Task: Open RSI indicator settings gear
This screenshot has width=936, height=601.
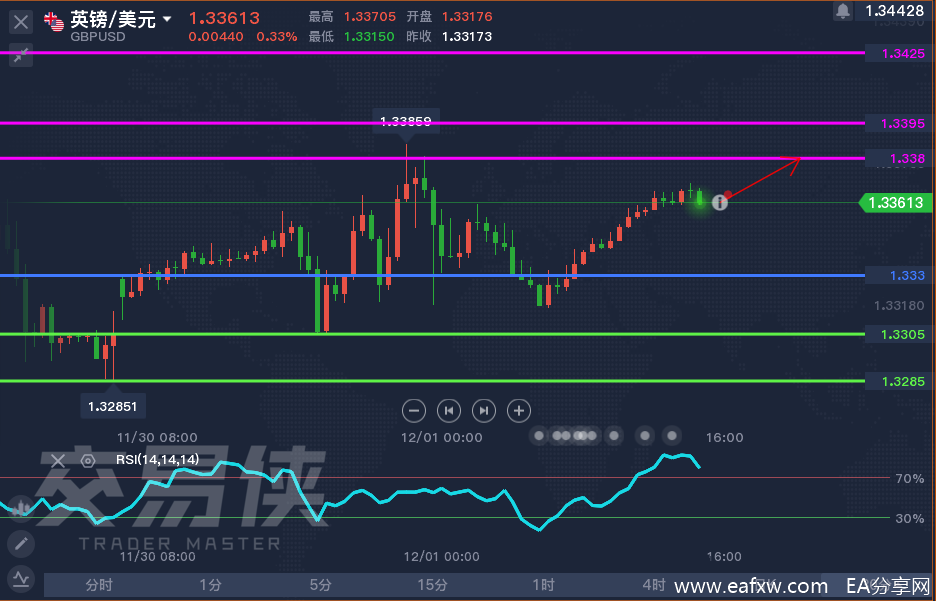Action: point(88,460)
